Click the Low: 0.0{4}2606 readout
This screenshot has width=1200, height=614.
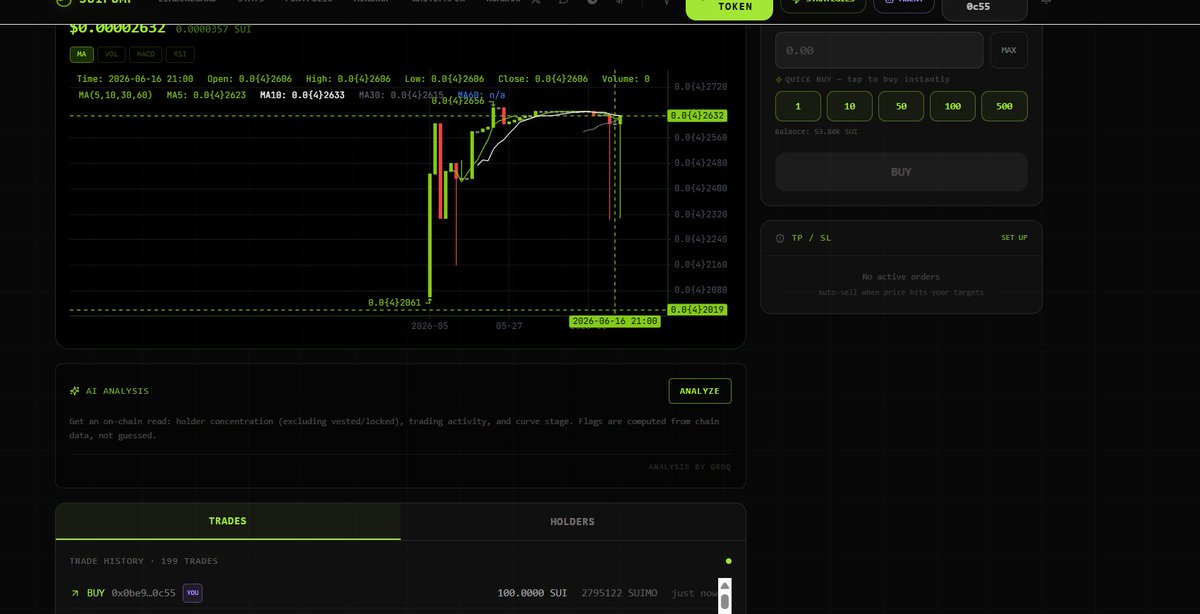pyautogui.click(x=444, y=78)
